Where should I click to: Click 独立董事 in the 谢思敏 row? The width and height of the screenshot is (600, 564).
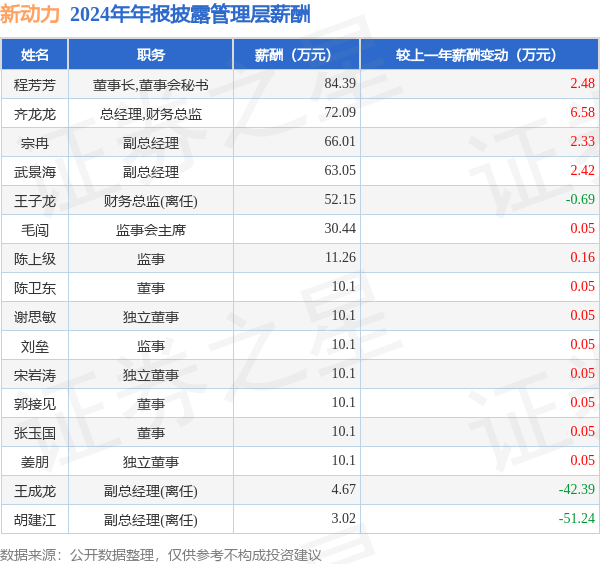click(151, 317)
